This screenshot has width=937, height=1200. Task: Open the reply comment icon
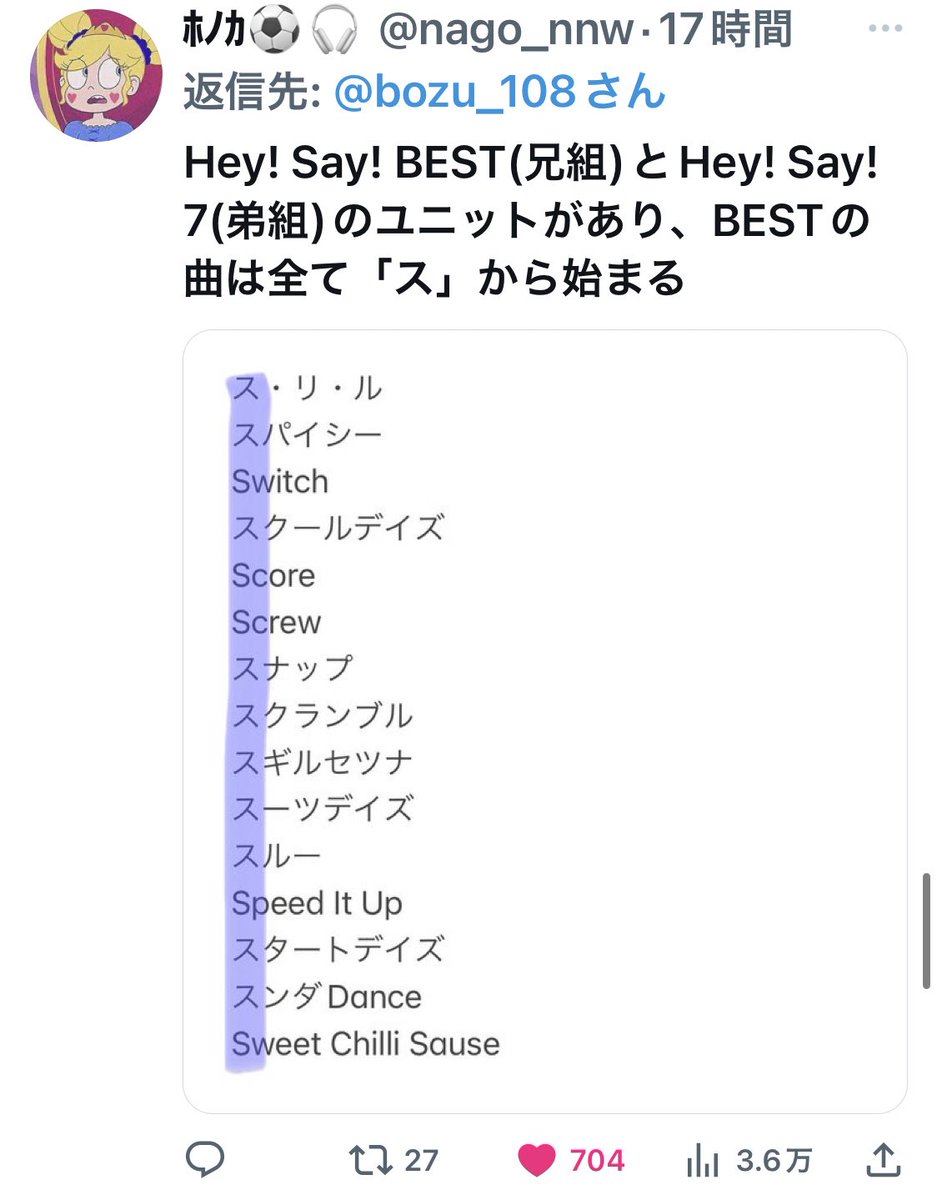click(x=206, y=1160)
